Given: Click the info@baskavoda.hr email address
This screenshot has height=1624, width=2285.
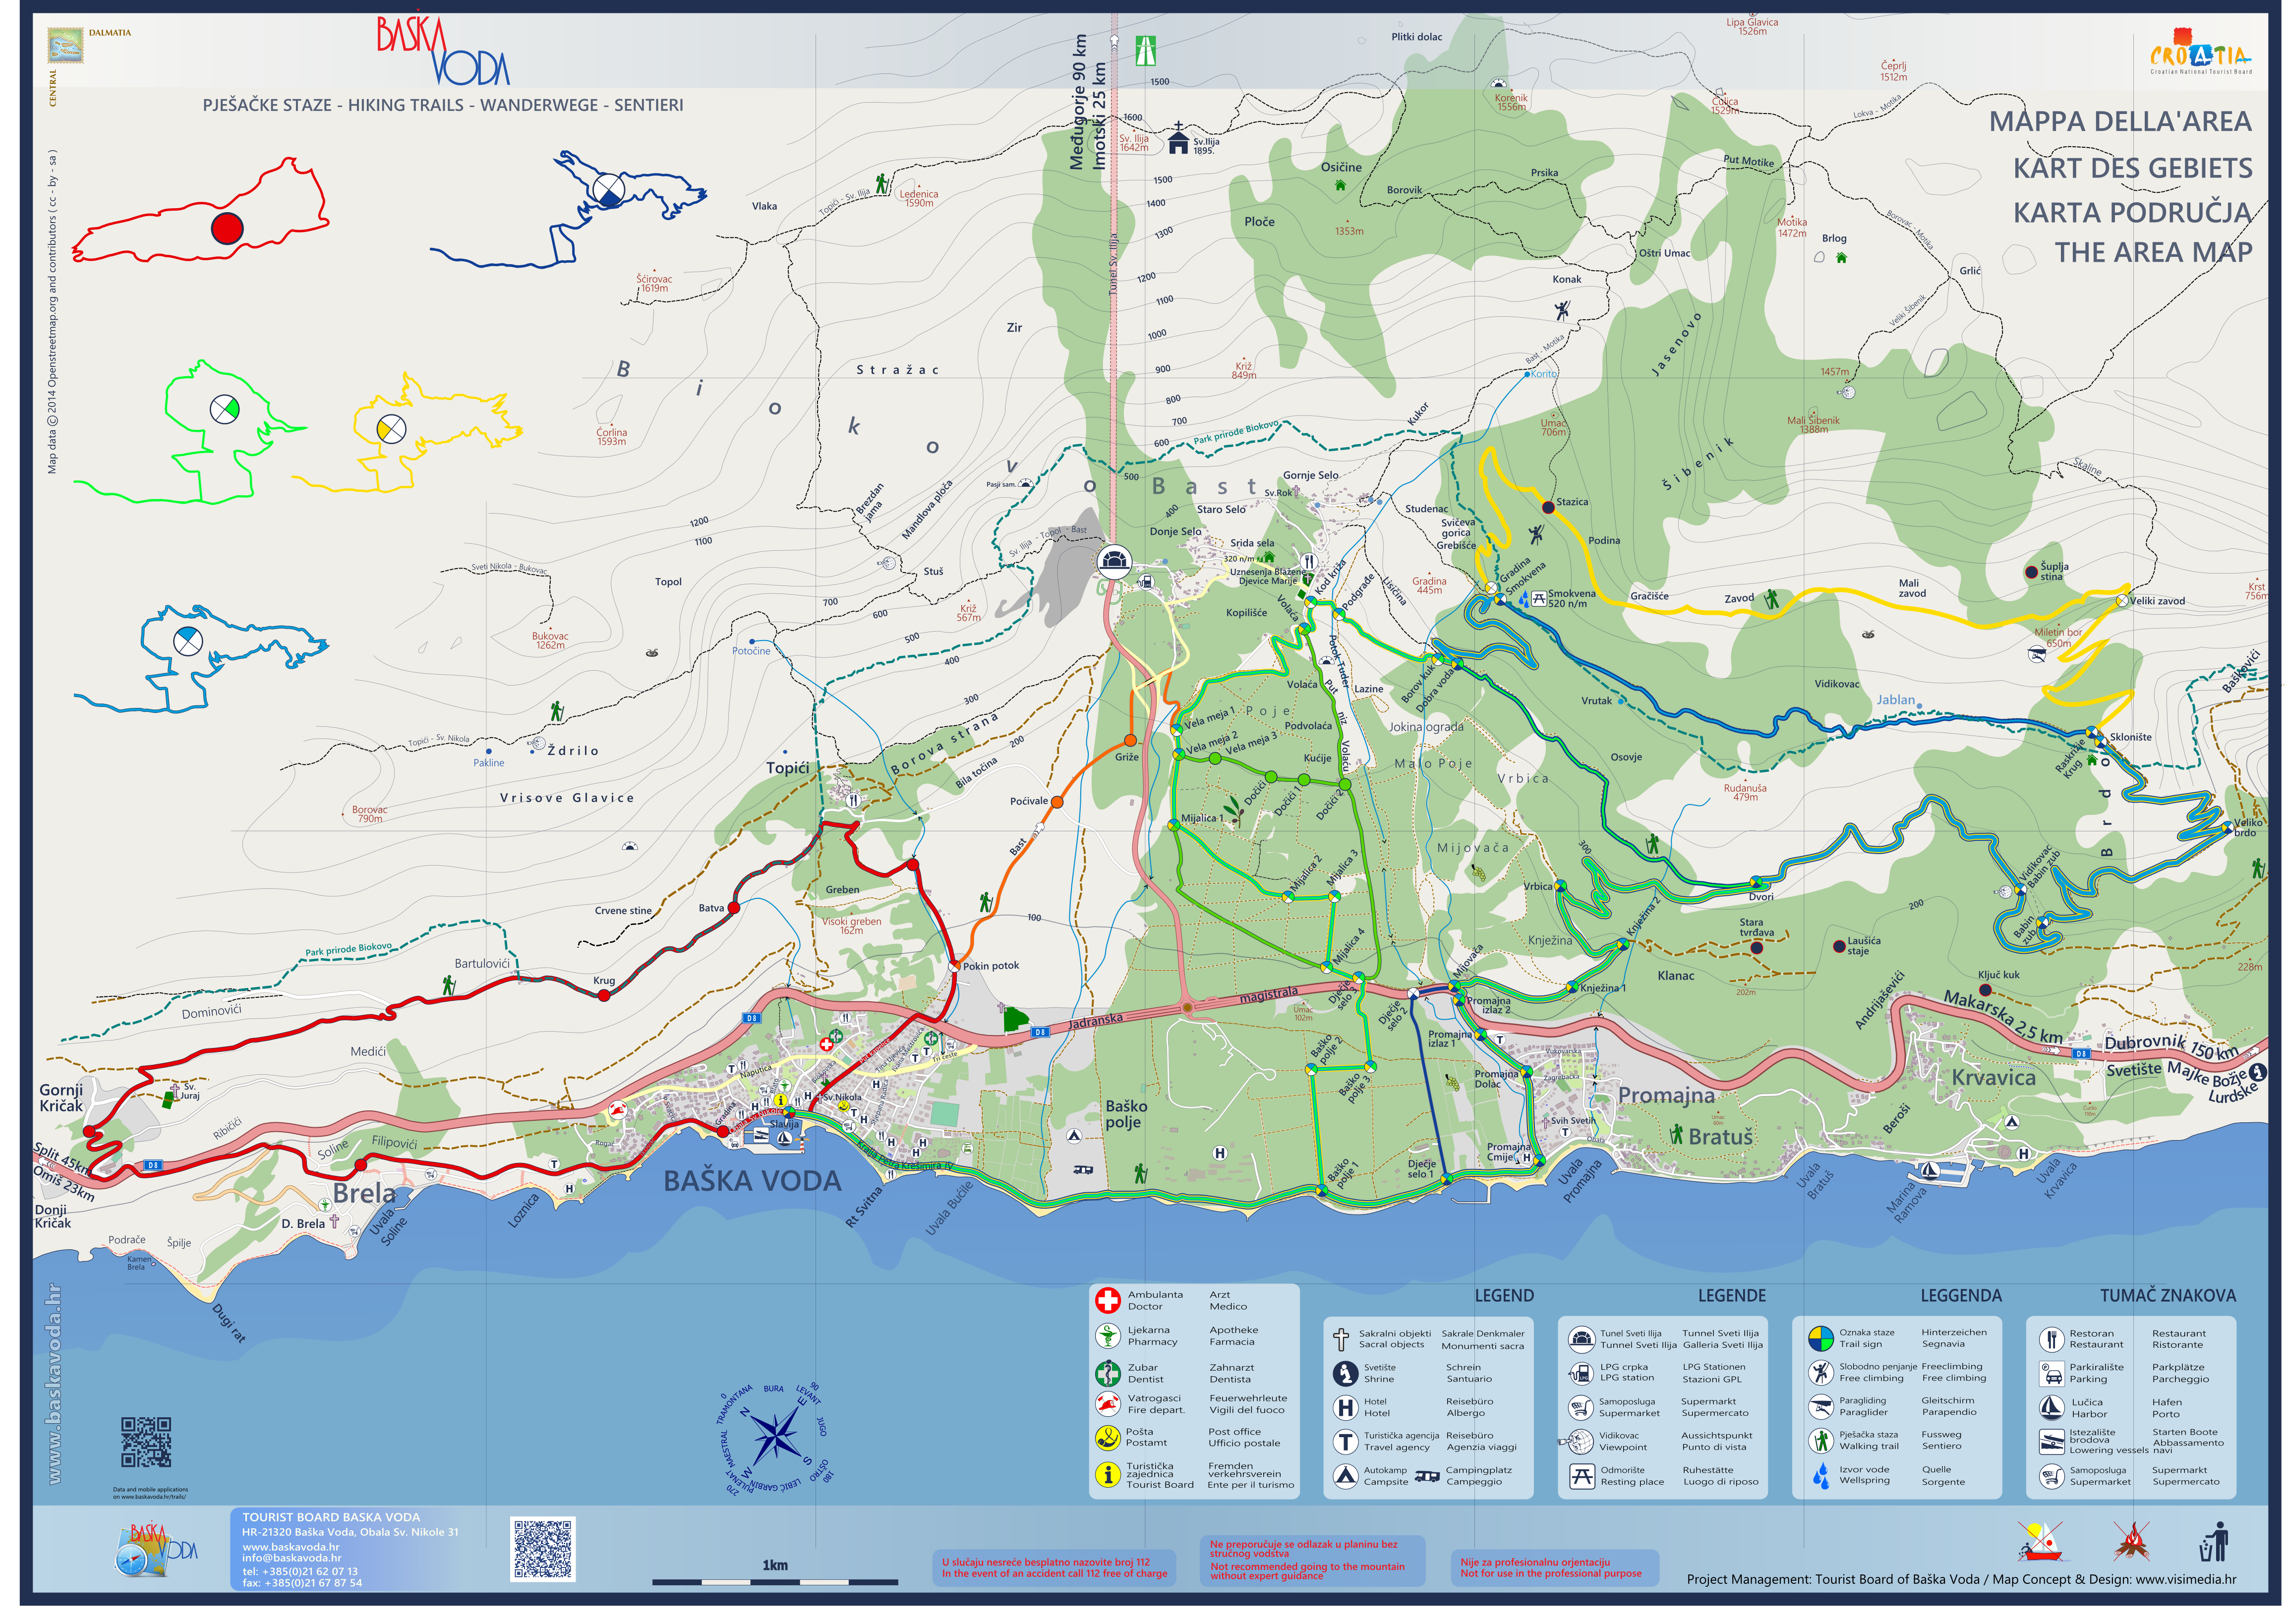Looking at the screenshot, I should click(x=291, y=1558).
